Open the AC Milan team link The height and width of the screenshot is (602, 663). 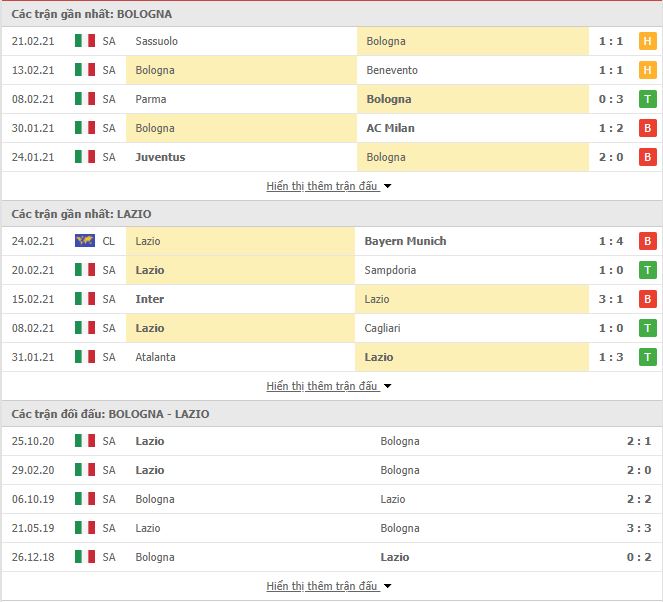point(390,128)
